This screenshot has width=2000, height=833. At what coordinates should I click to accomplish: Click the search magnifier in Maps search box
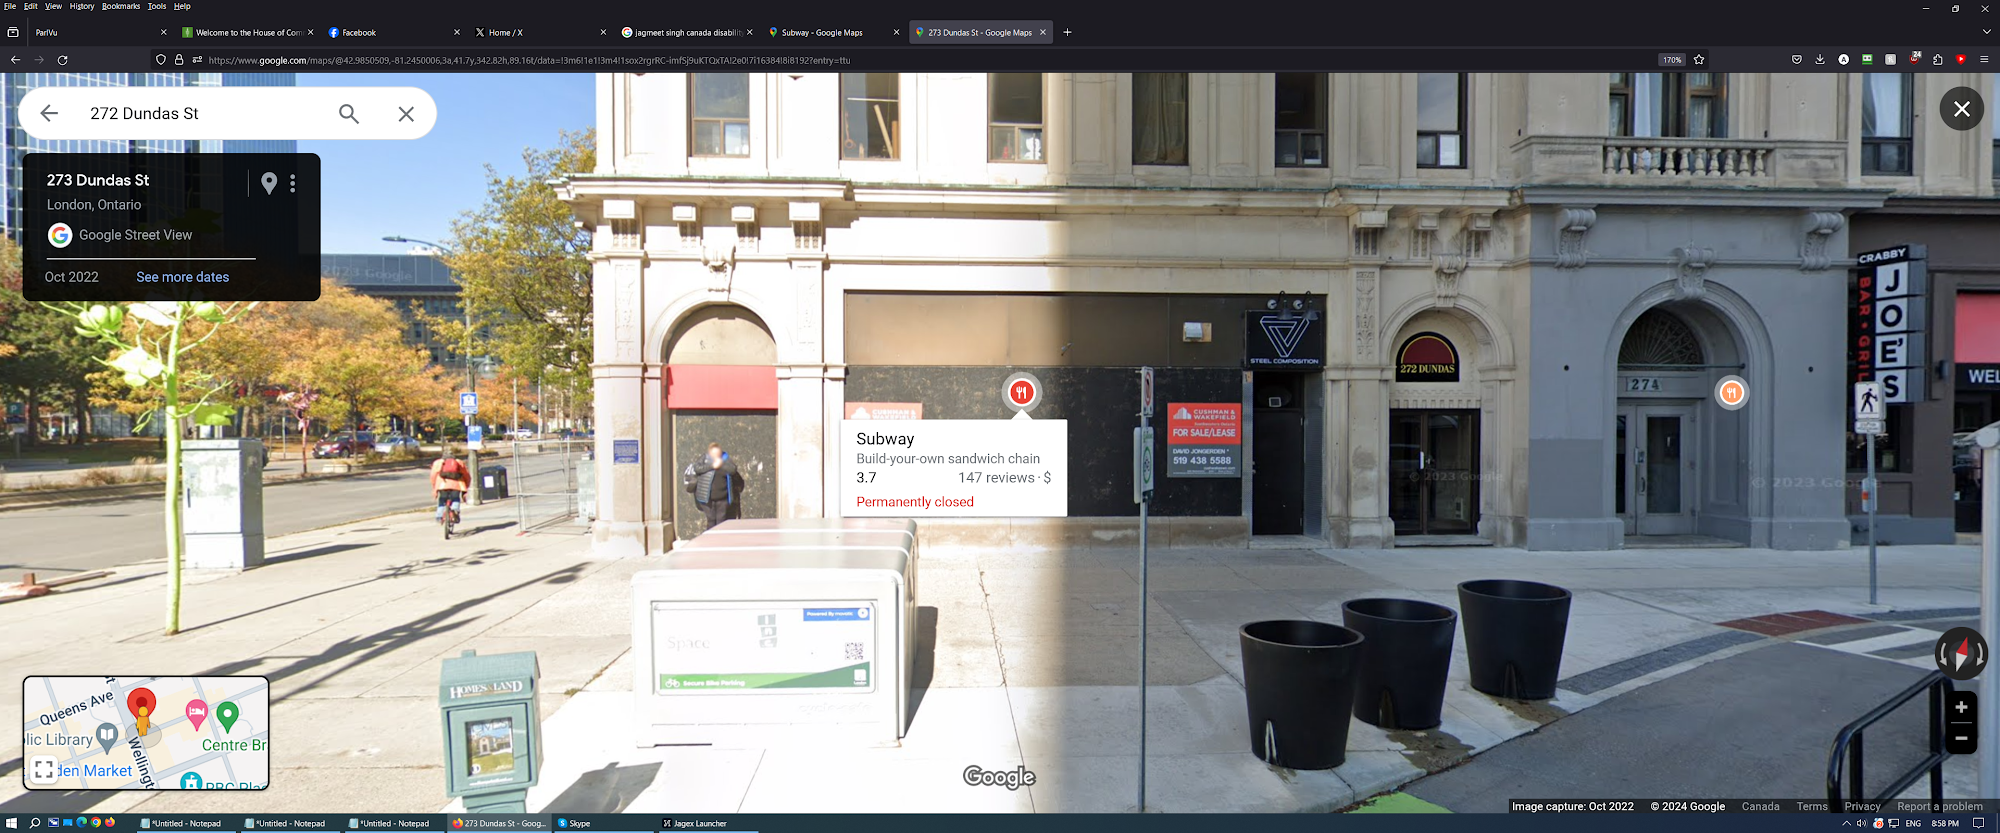[x=348, y=114]
